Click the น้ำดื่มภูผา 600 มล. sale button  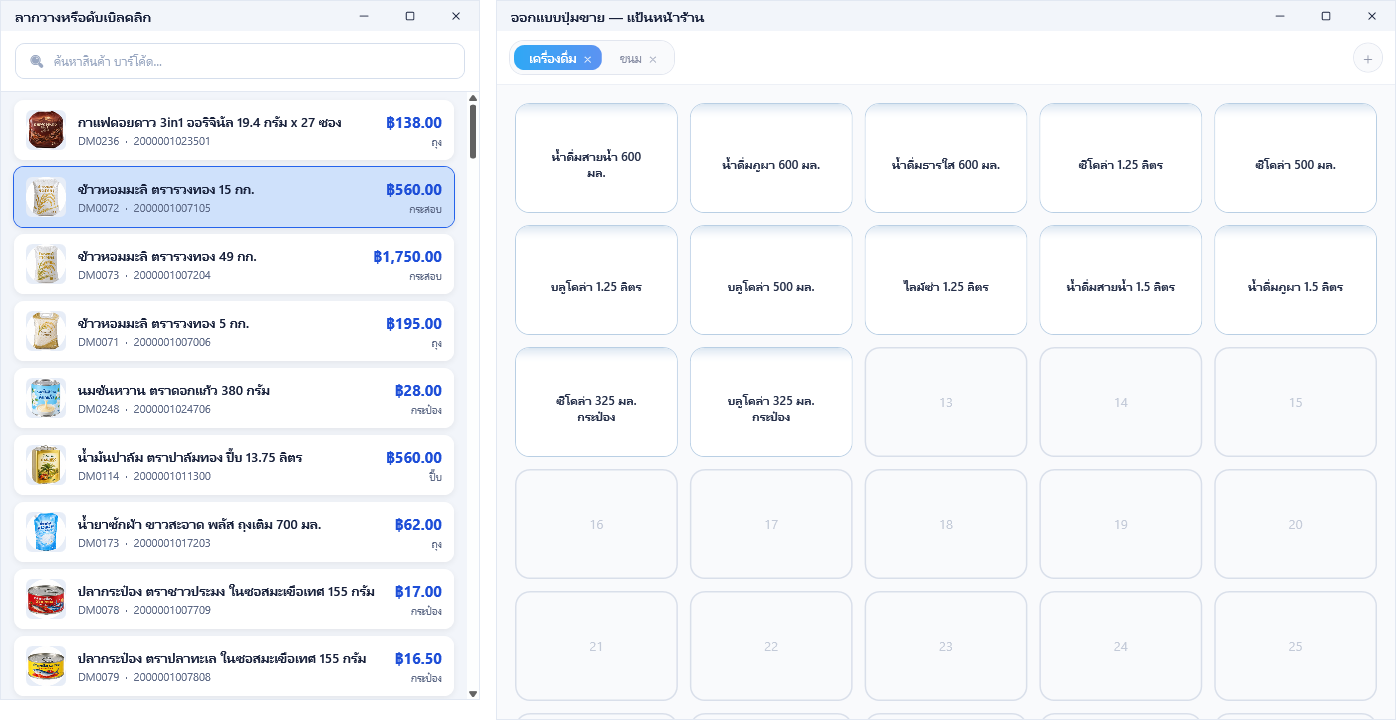771,158
